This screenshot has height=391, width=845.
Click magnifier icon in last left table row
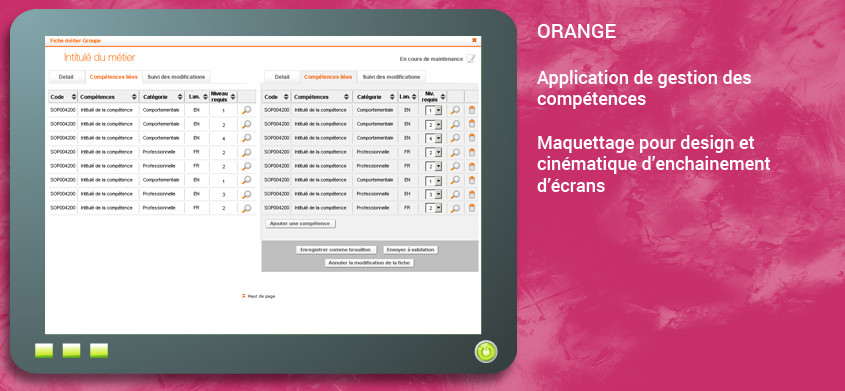246,208
